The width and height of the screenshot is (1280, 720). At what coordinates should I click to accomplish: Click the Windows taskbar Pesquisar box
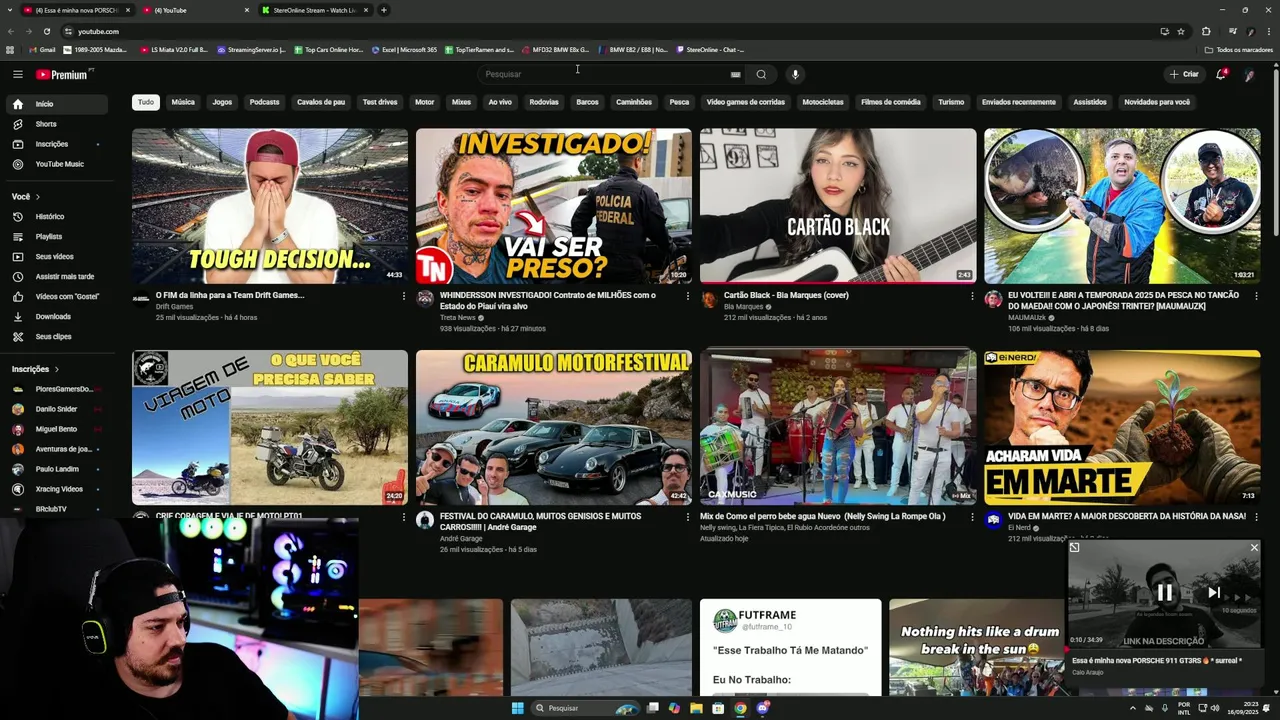click(585, 708)
